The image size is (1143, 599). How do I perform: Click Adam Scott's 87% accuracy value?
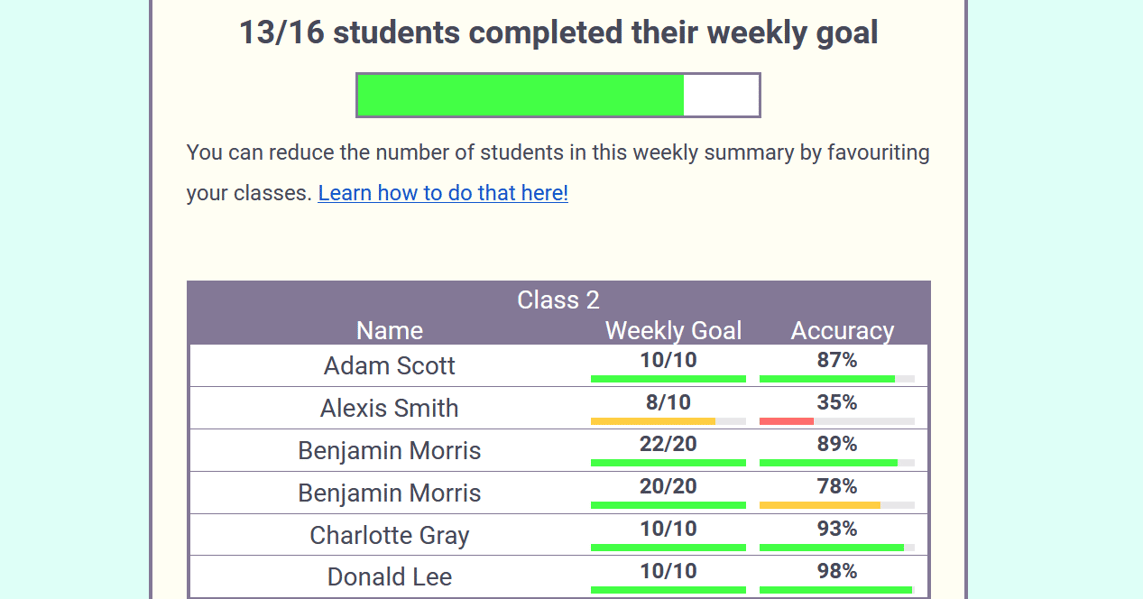point(837,361)
